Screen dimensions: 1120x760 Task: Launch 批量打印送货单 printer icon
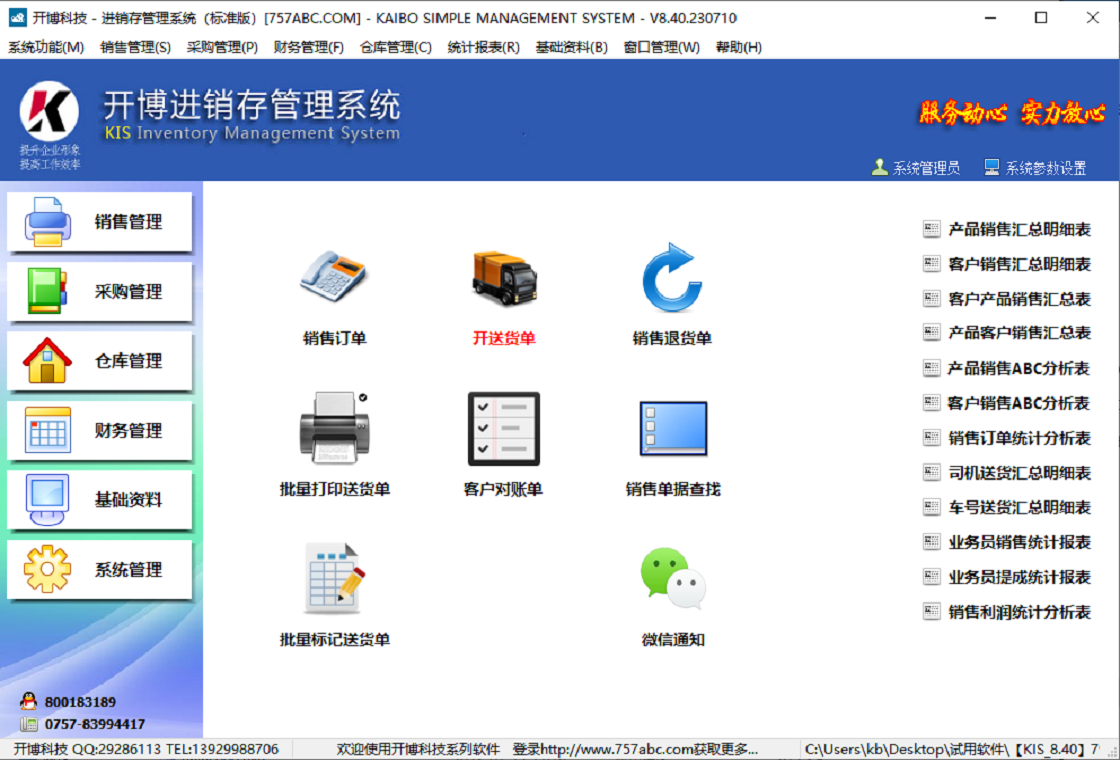click(334, 428)
